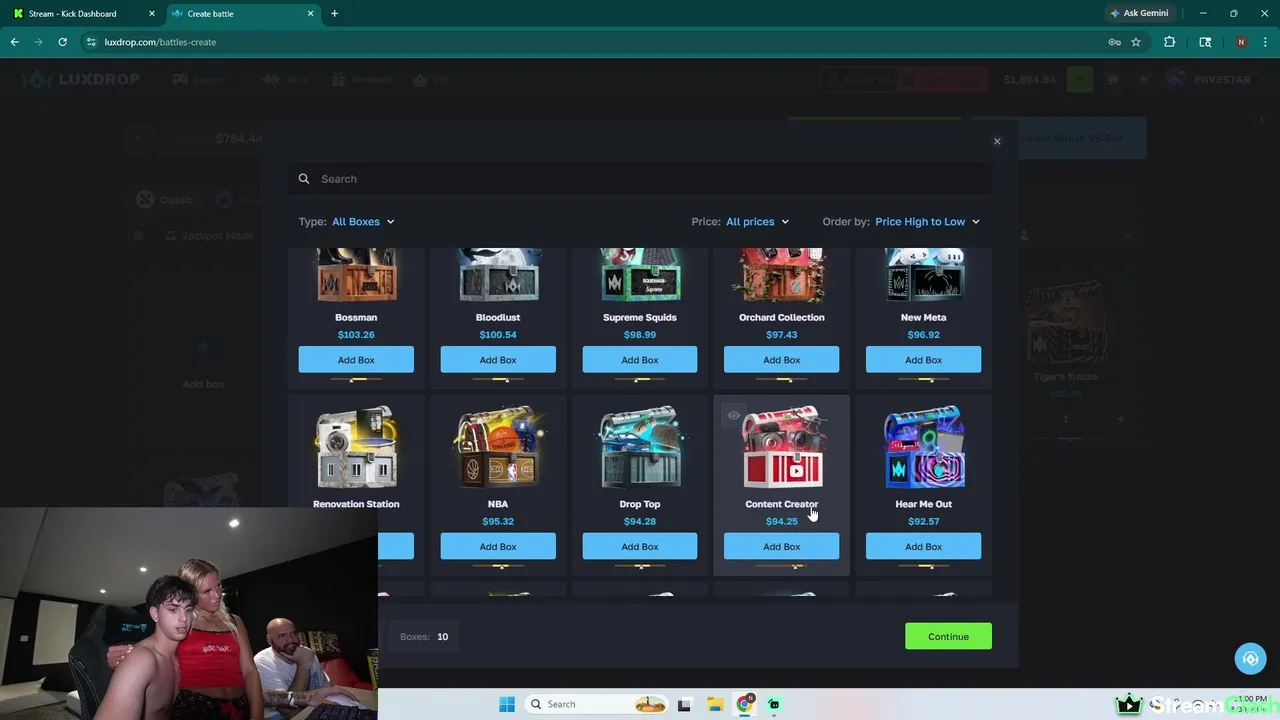Open the Chrome three-dot menu
Screen dimensions: 1280x720
(1265, 42)
